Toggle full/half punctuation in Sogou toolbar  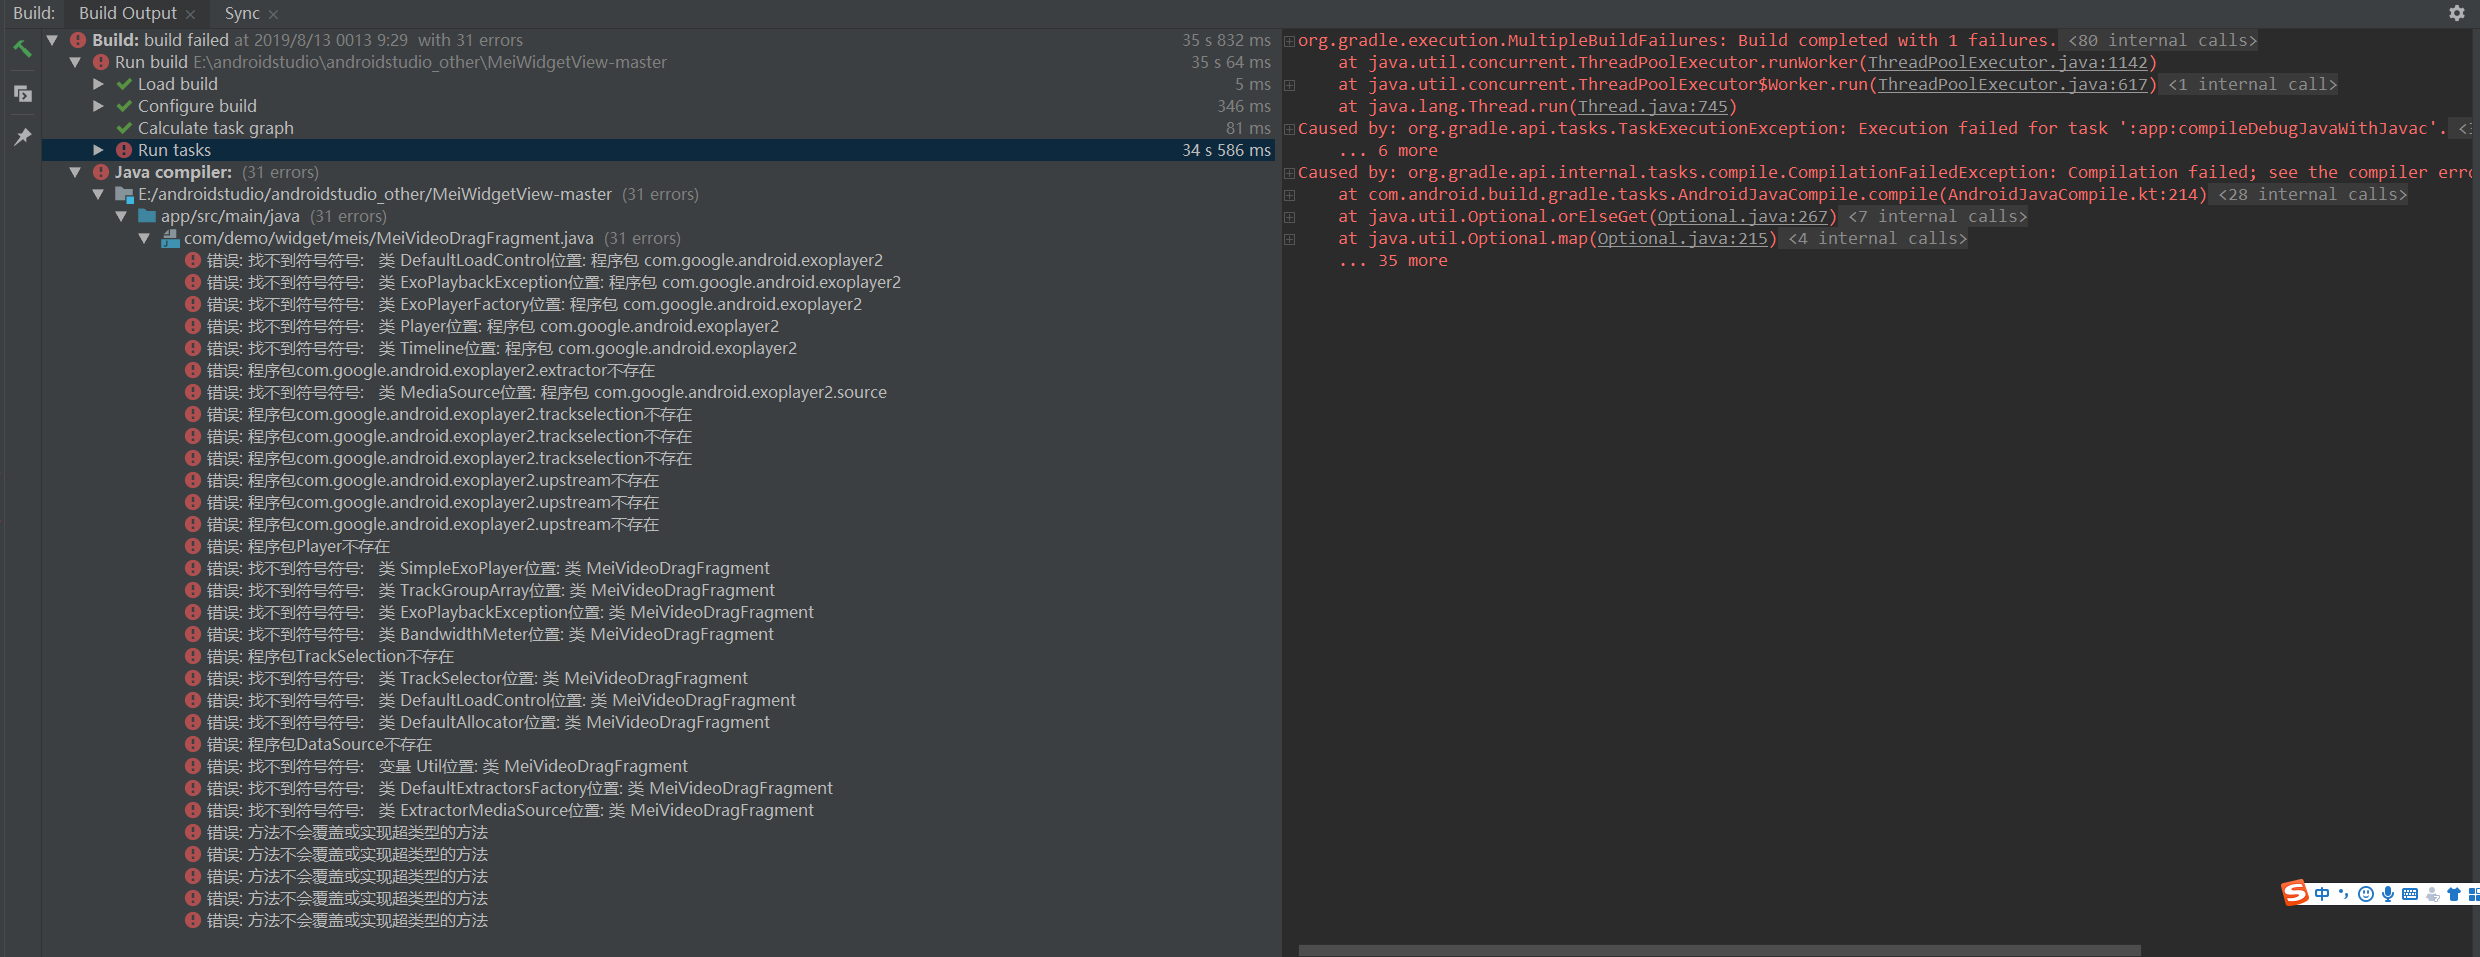(2344, 893)
